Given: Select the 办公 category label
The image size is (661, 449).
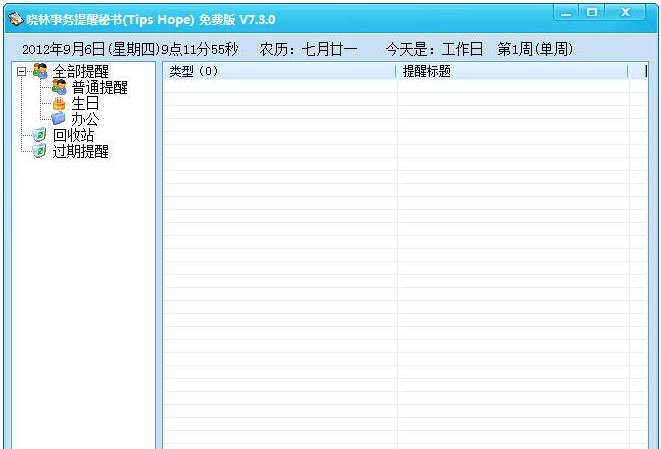Looking at the screenshot, I should (85, 119).
